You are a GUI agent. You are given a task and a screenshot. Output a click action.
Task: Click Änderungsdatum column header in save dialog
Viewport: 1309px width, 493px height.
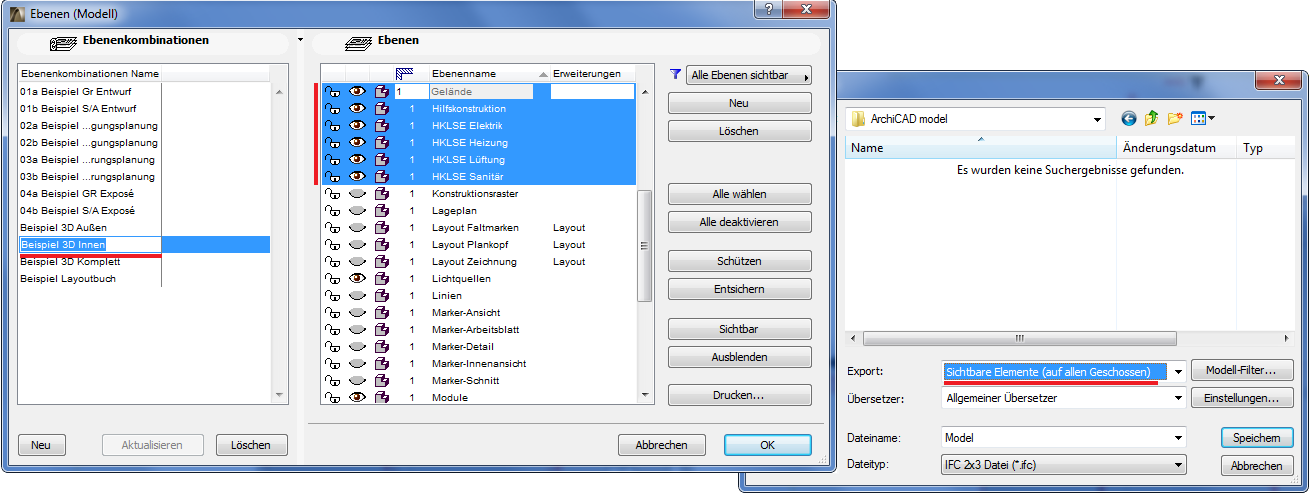[x=1176, y=148]
